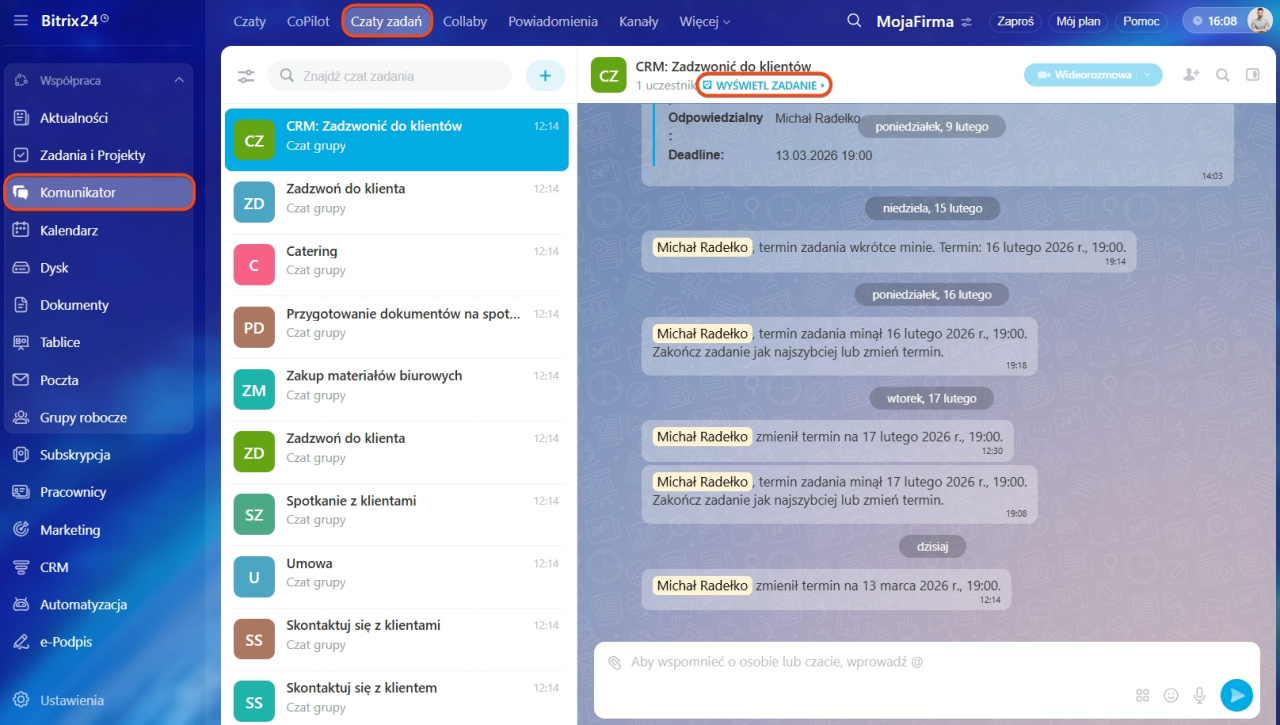The image size is (1280, 725).
Task: Click the WYŚWIETL ZADANIE link
Action: click(765, 86)
